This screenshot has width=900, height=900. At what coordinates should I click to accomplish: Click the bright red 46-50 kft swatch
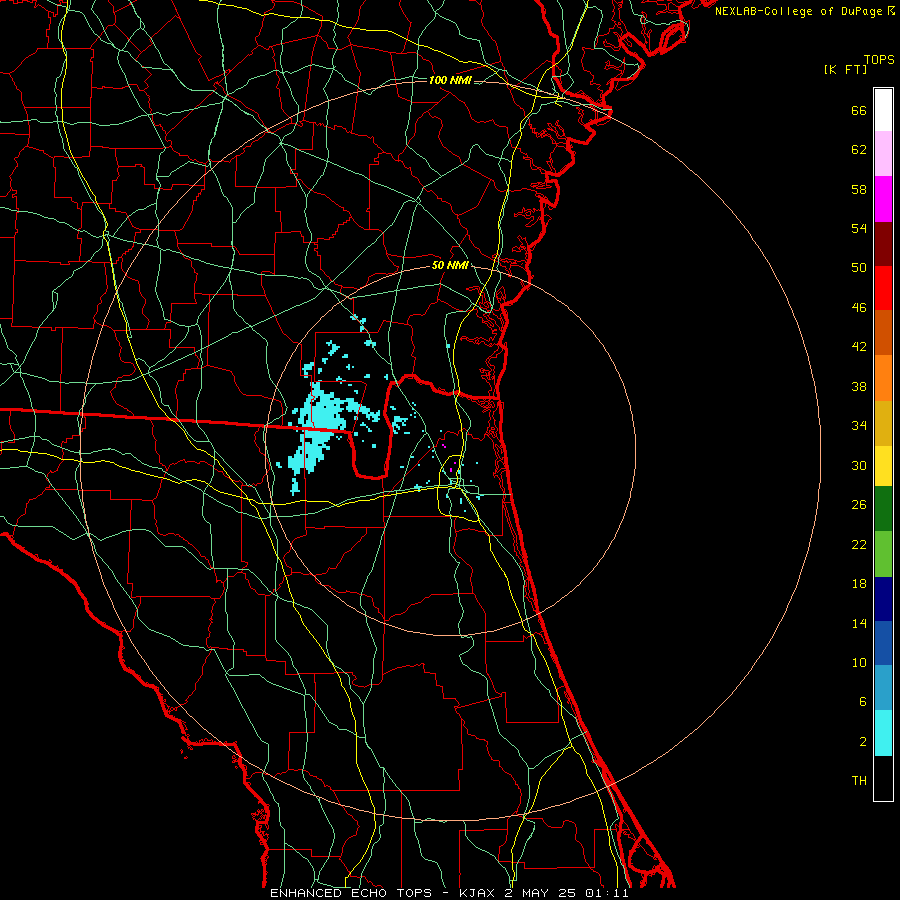tap(883, 288)
